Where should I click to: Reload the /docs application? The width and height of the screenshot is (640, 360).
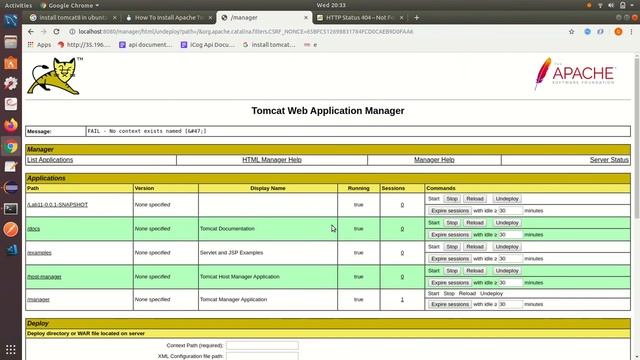[x=475, y=223]
